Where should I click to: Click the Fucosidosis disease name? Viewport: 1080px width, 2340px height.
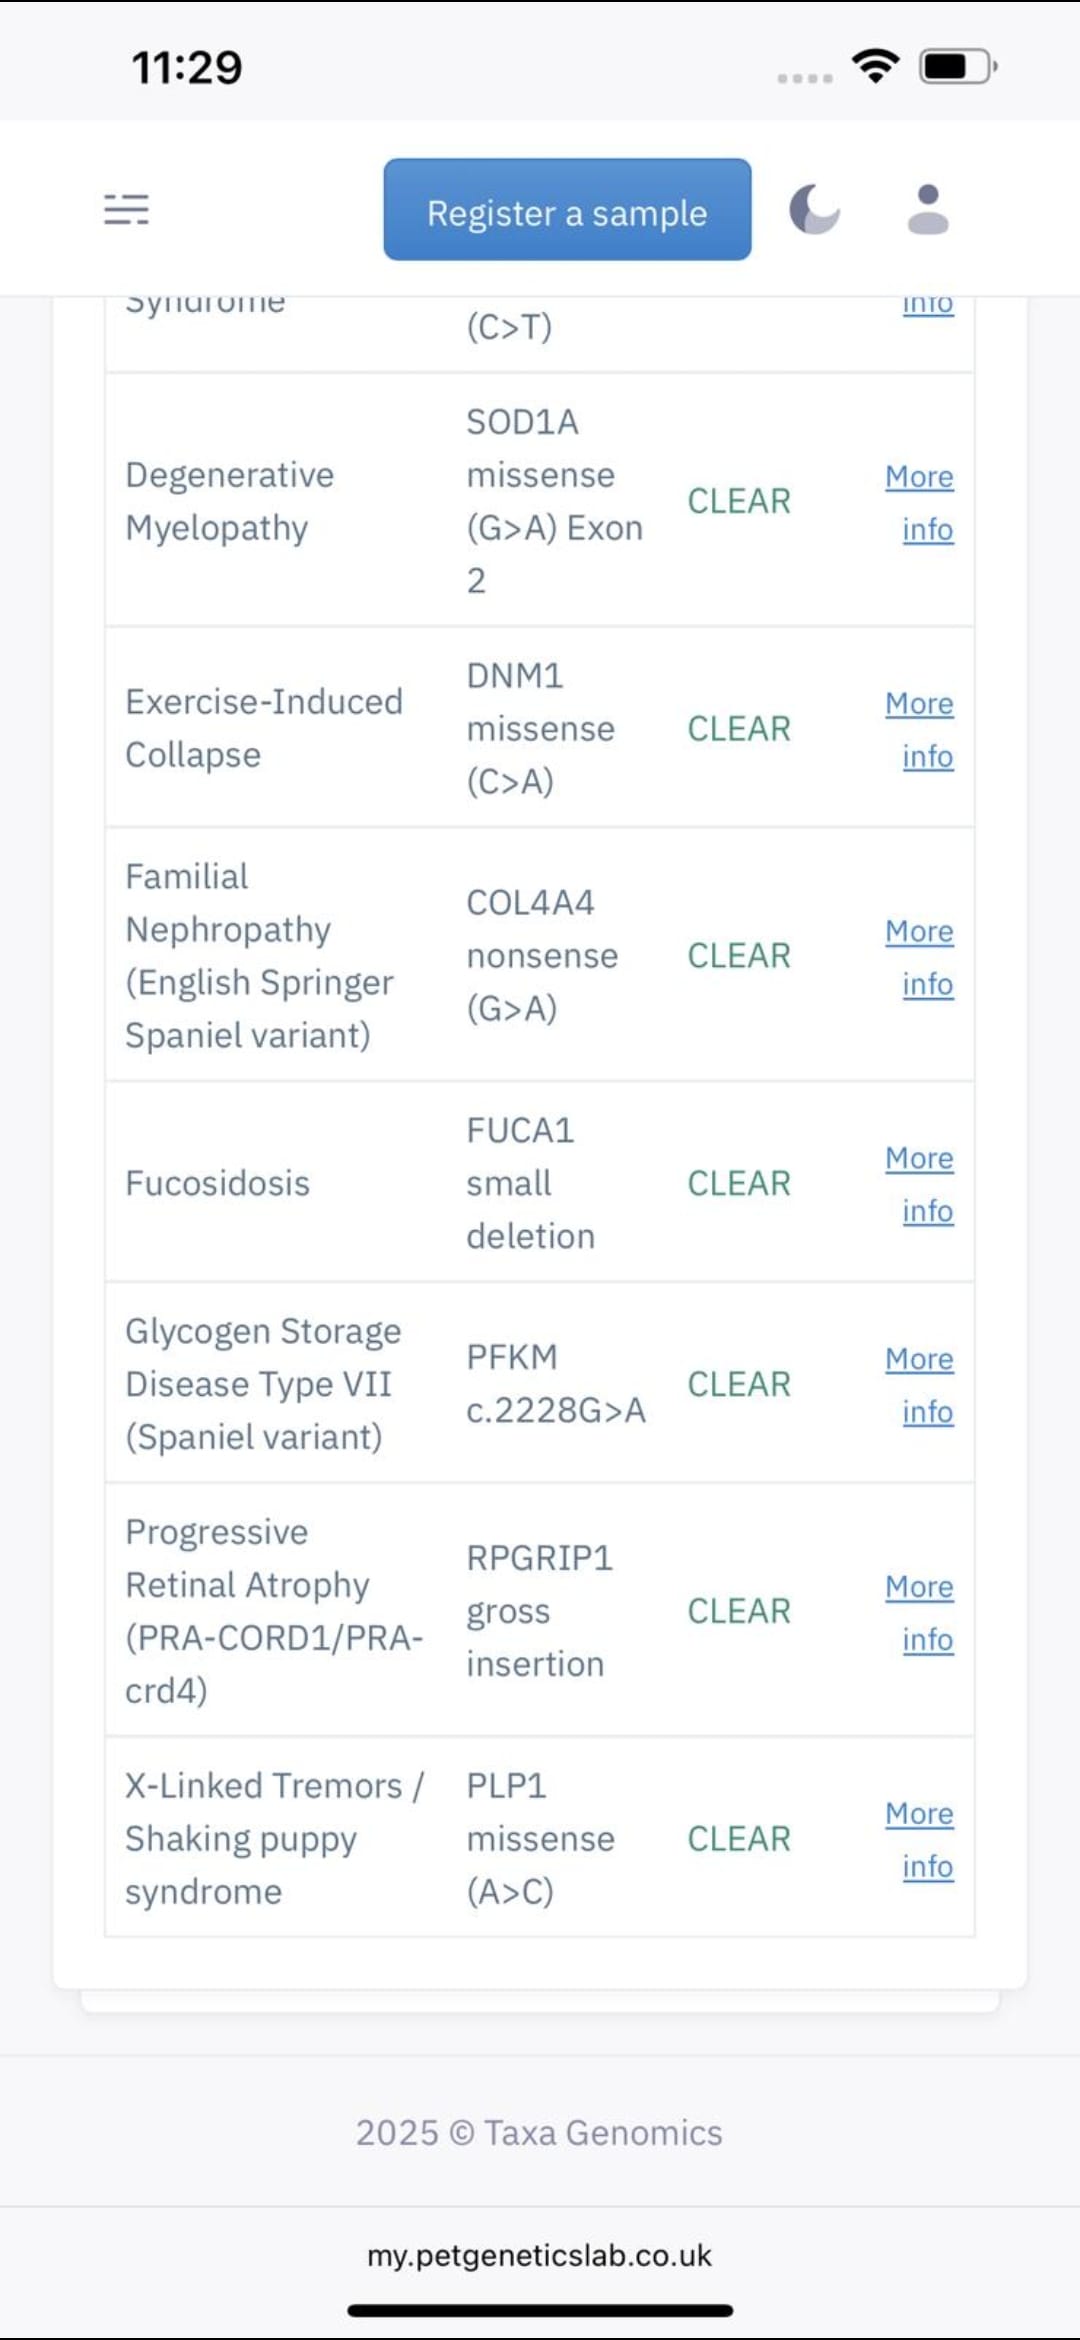point(218,1184)
